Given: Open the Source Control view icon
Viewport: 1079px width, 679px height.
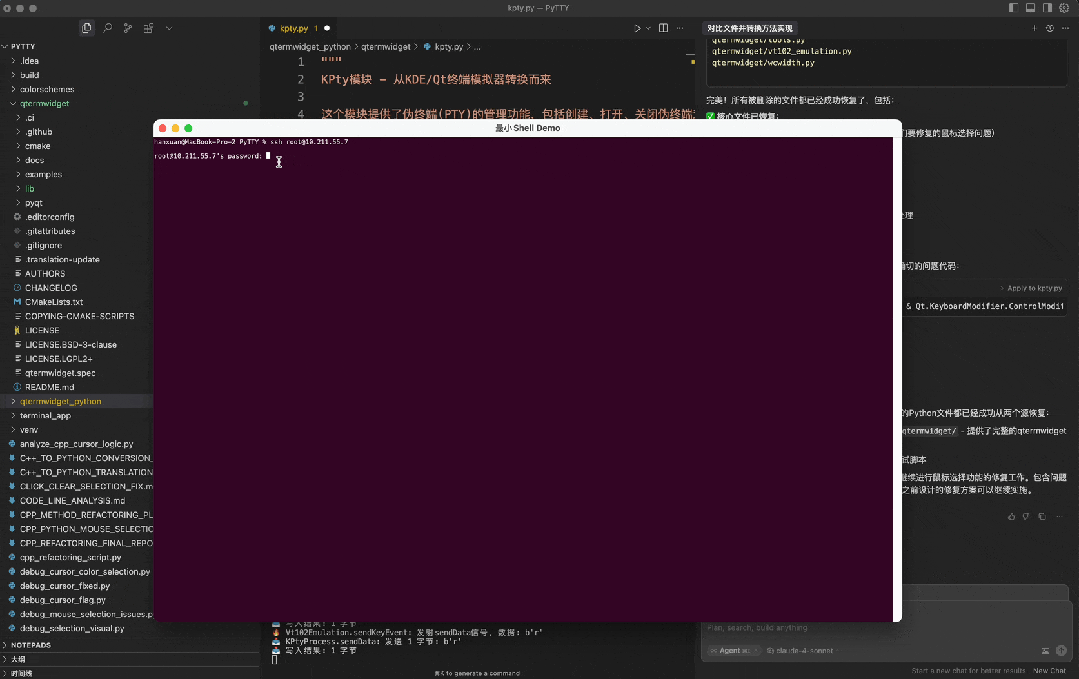Looking at the screenshot, I should click(x=128, y=28).
